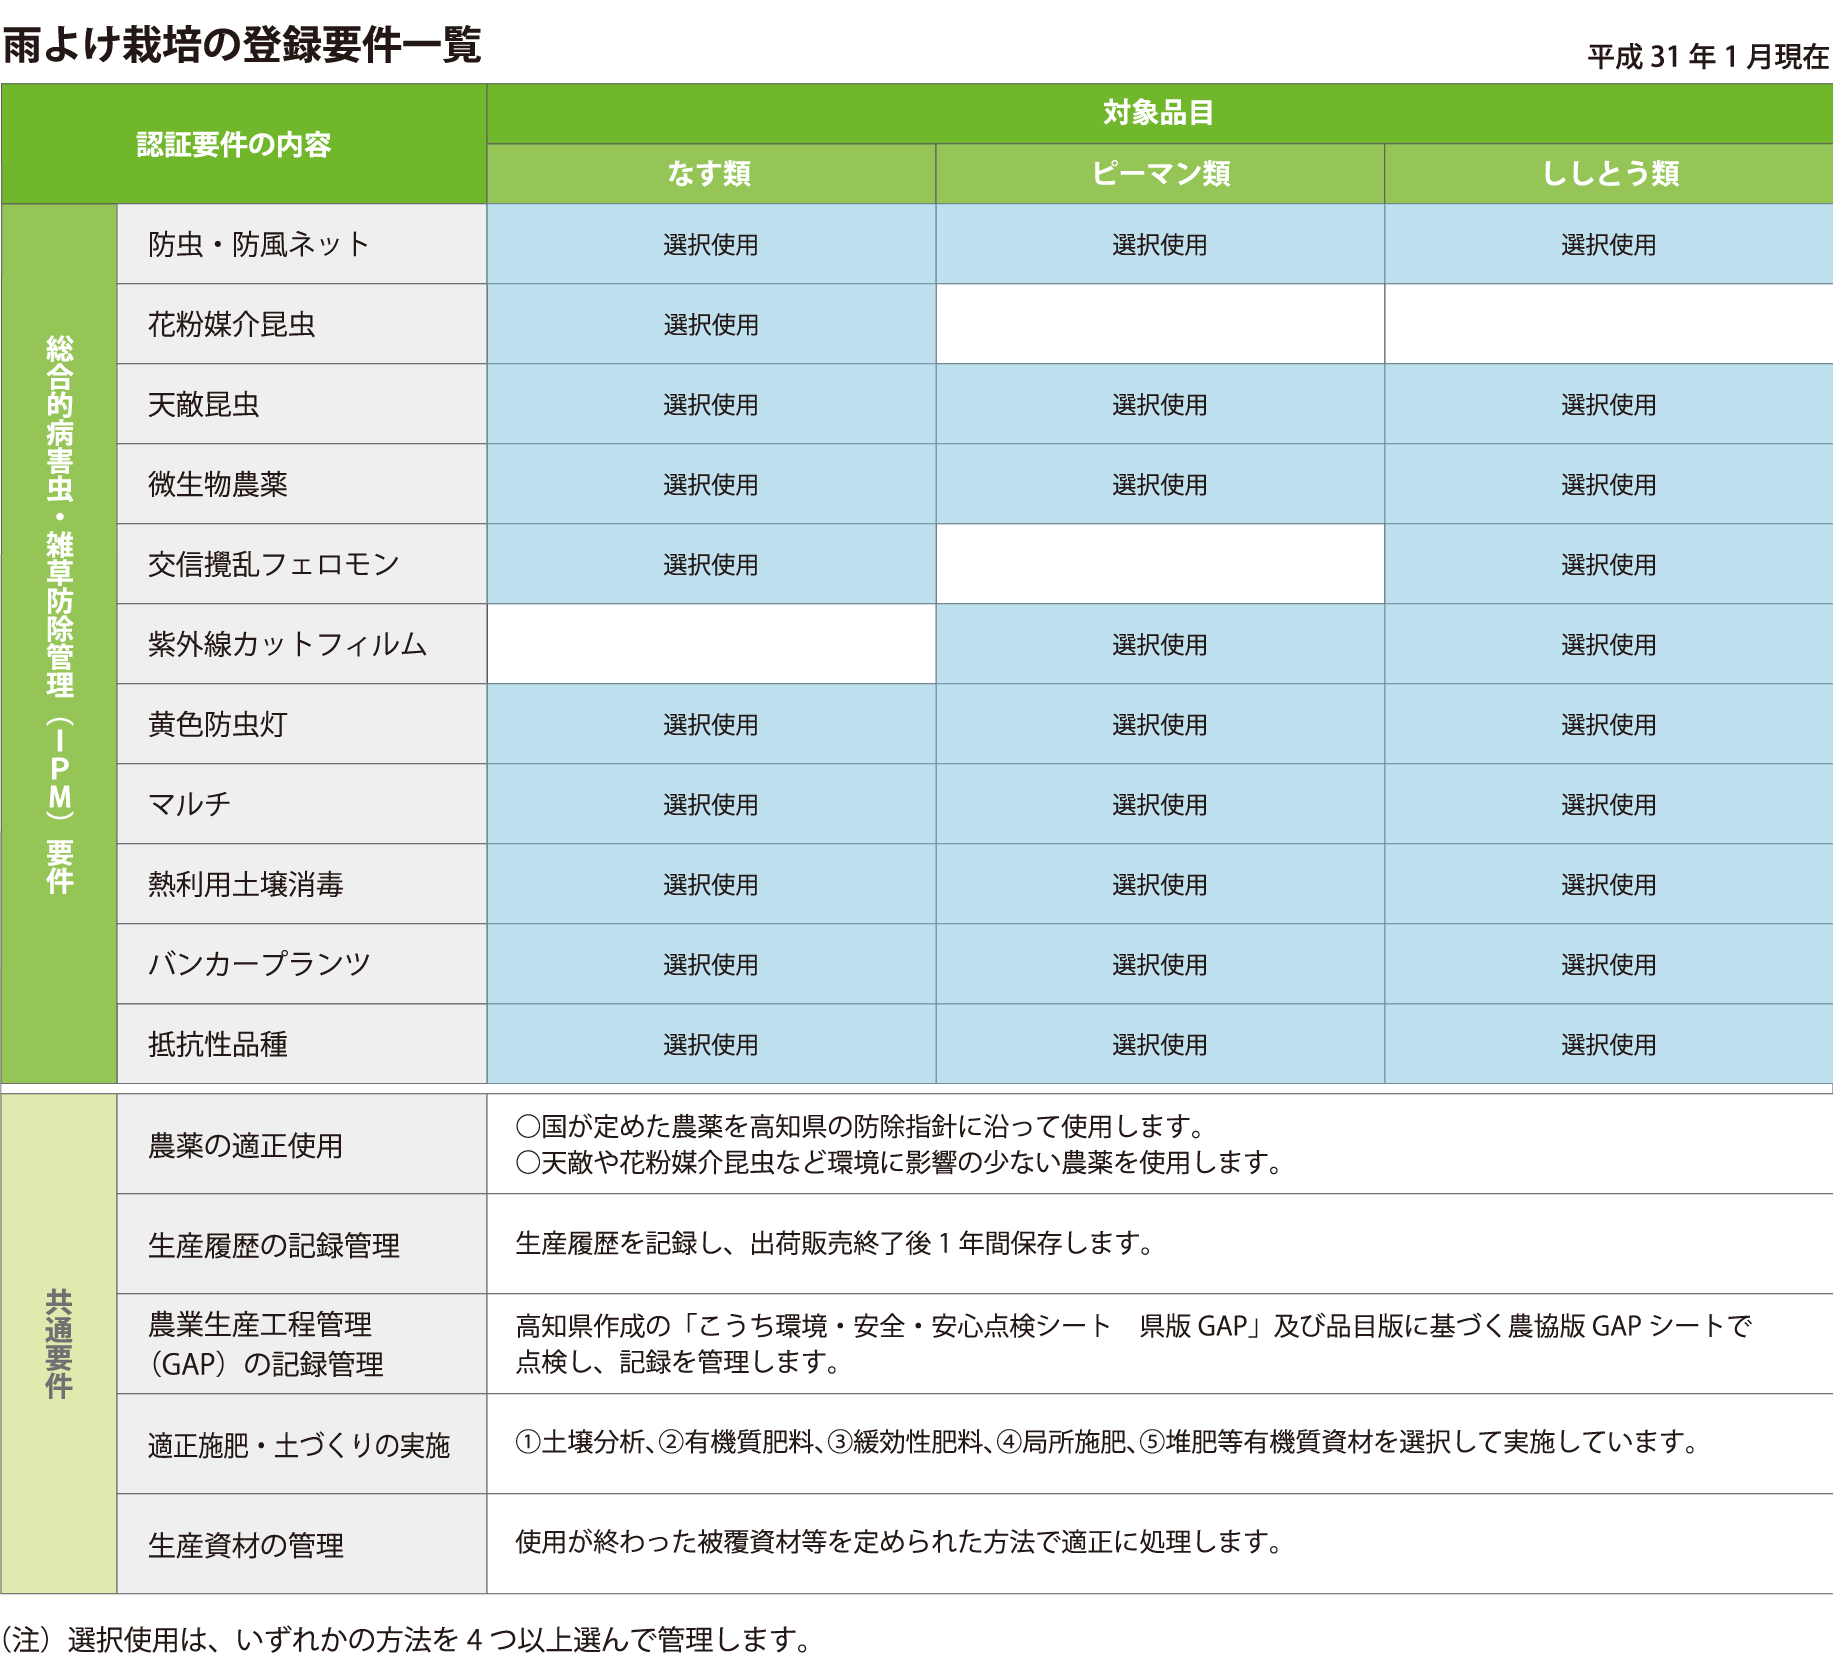Click 選択使用 for 紫外線カットフィルム under ししとう類
The image size is (1833, 1672).
pyautogui.click(x=1609, y=645)
